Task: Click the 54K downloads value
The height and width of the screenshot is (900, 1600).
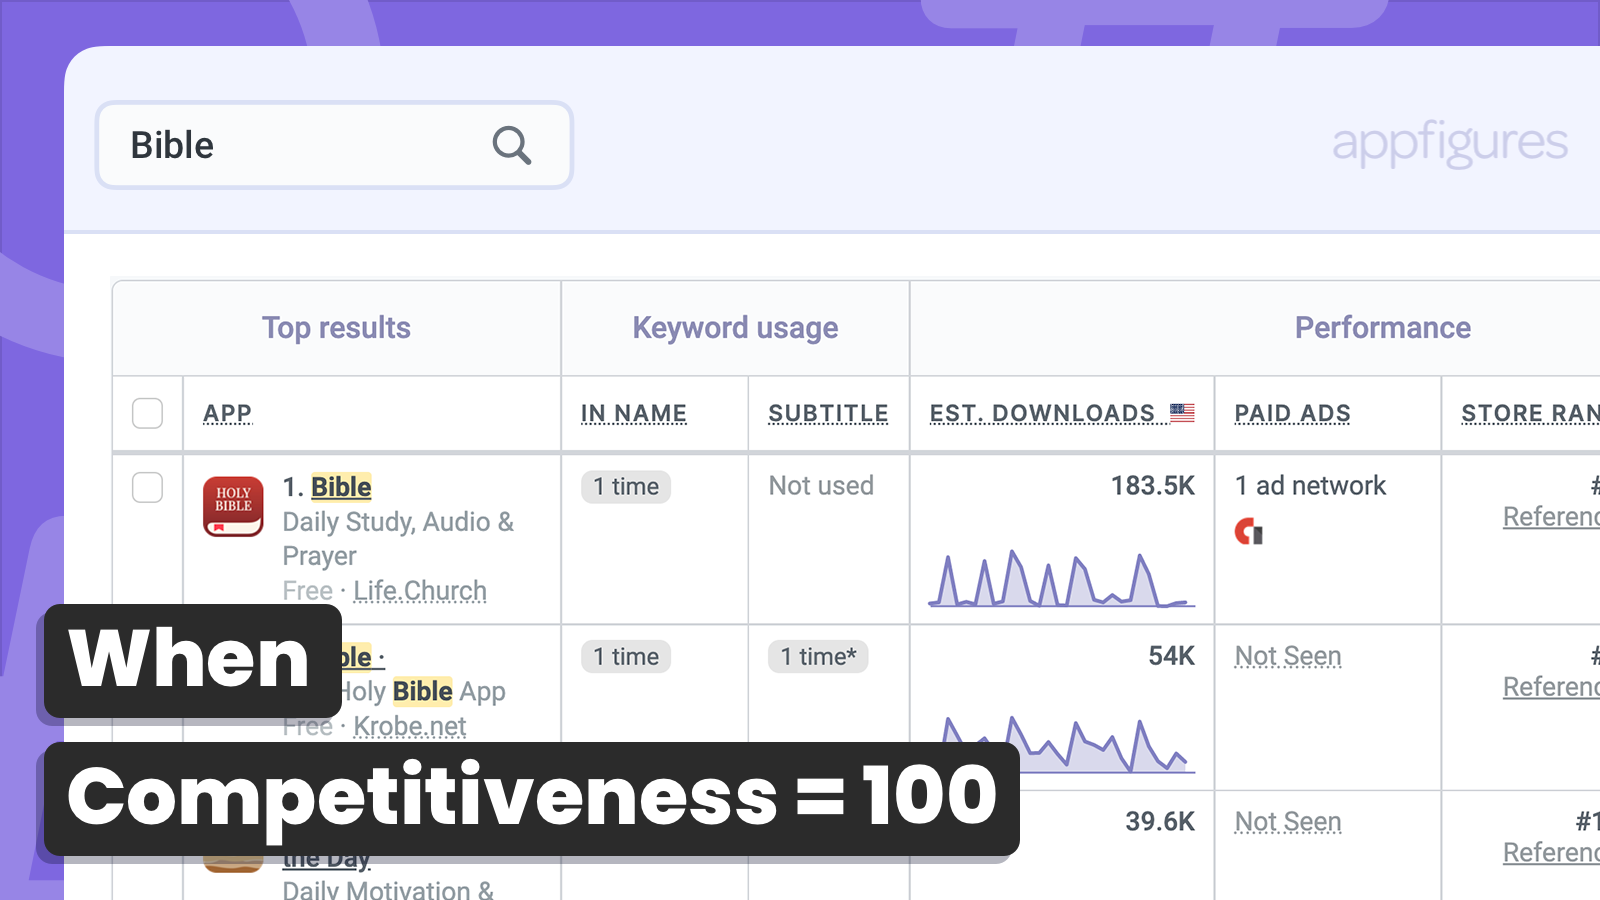Action: click(1172, 656)
